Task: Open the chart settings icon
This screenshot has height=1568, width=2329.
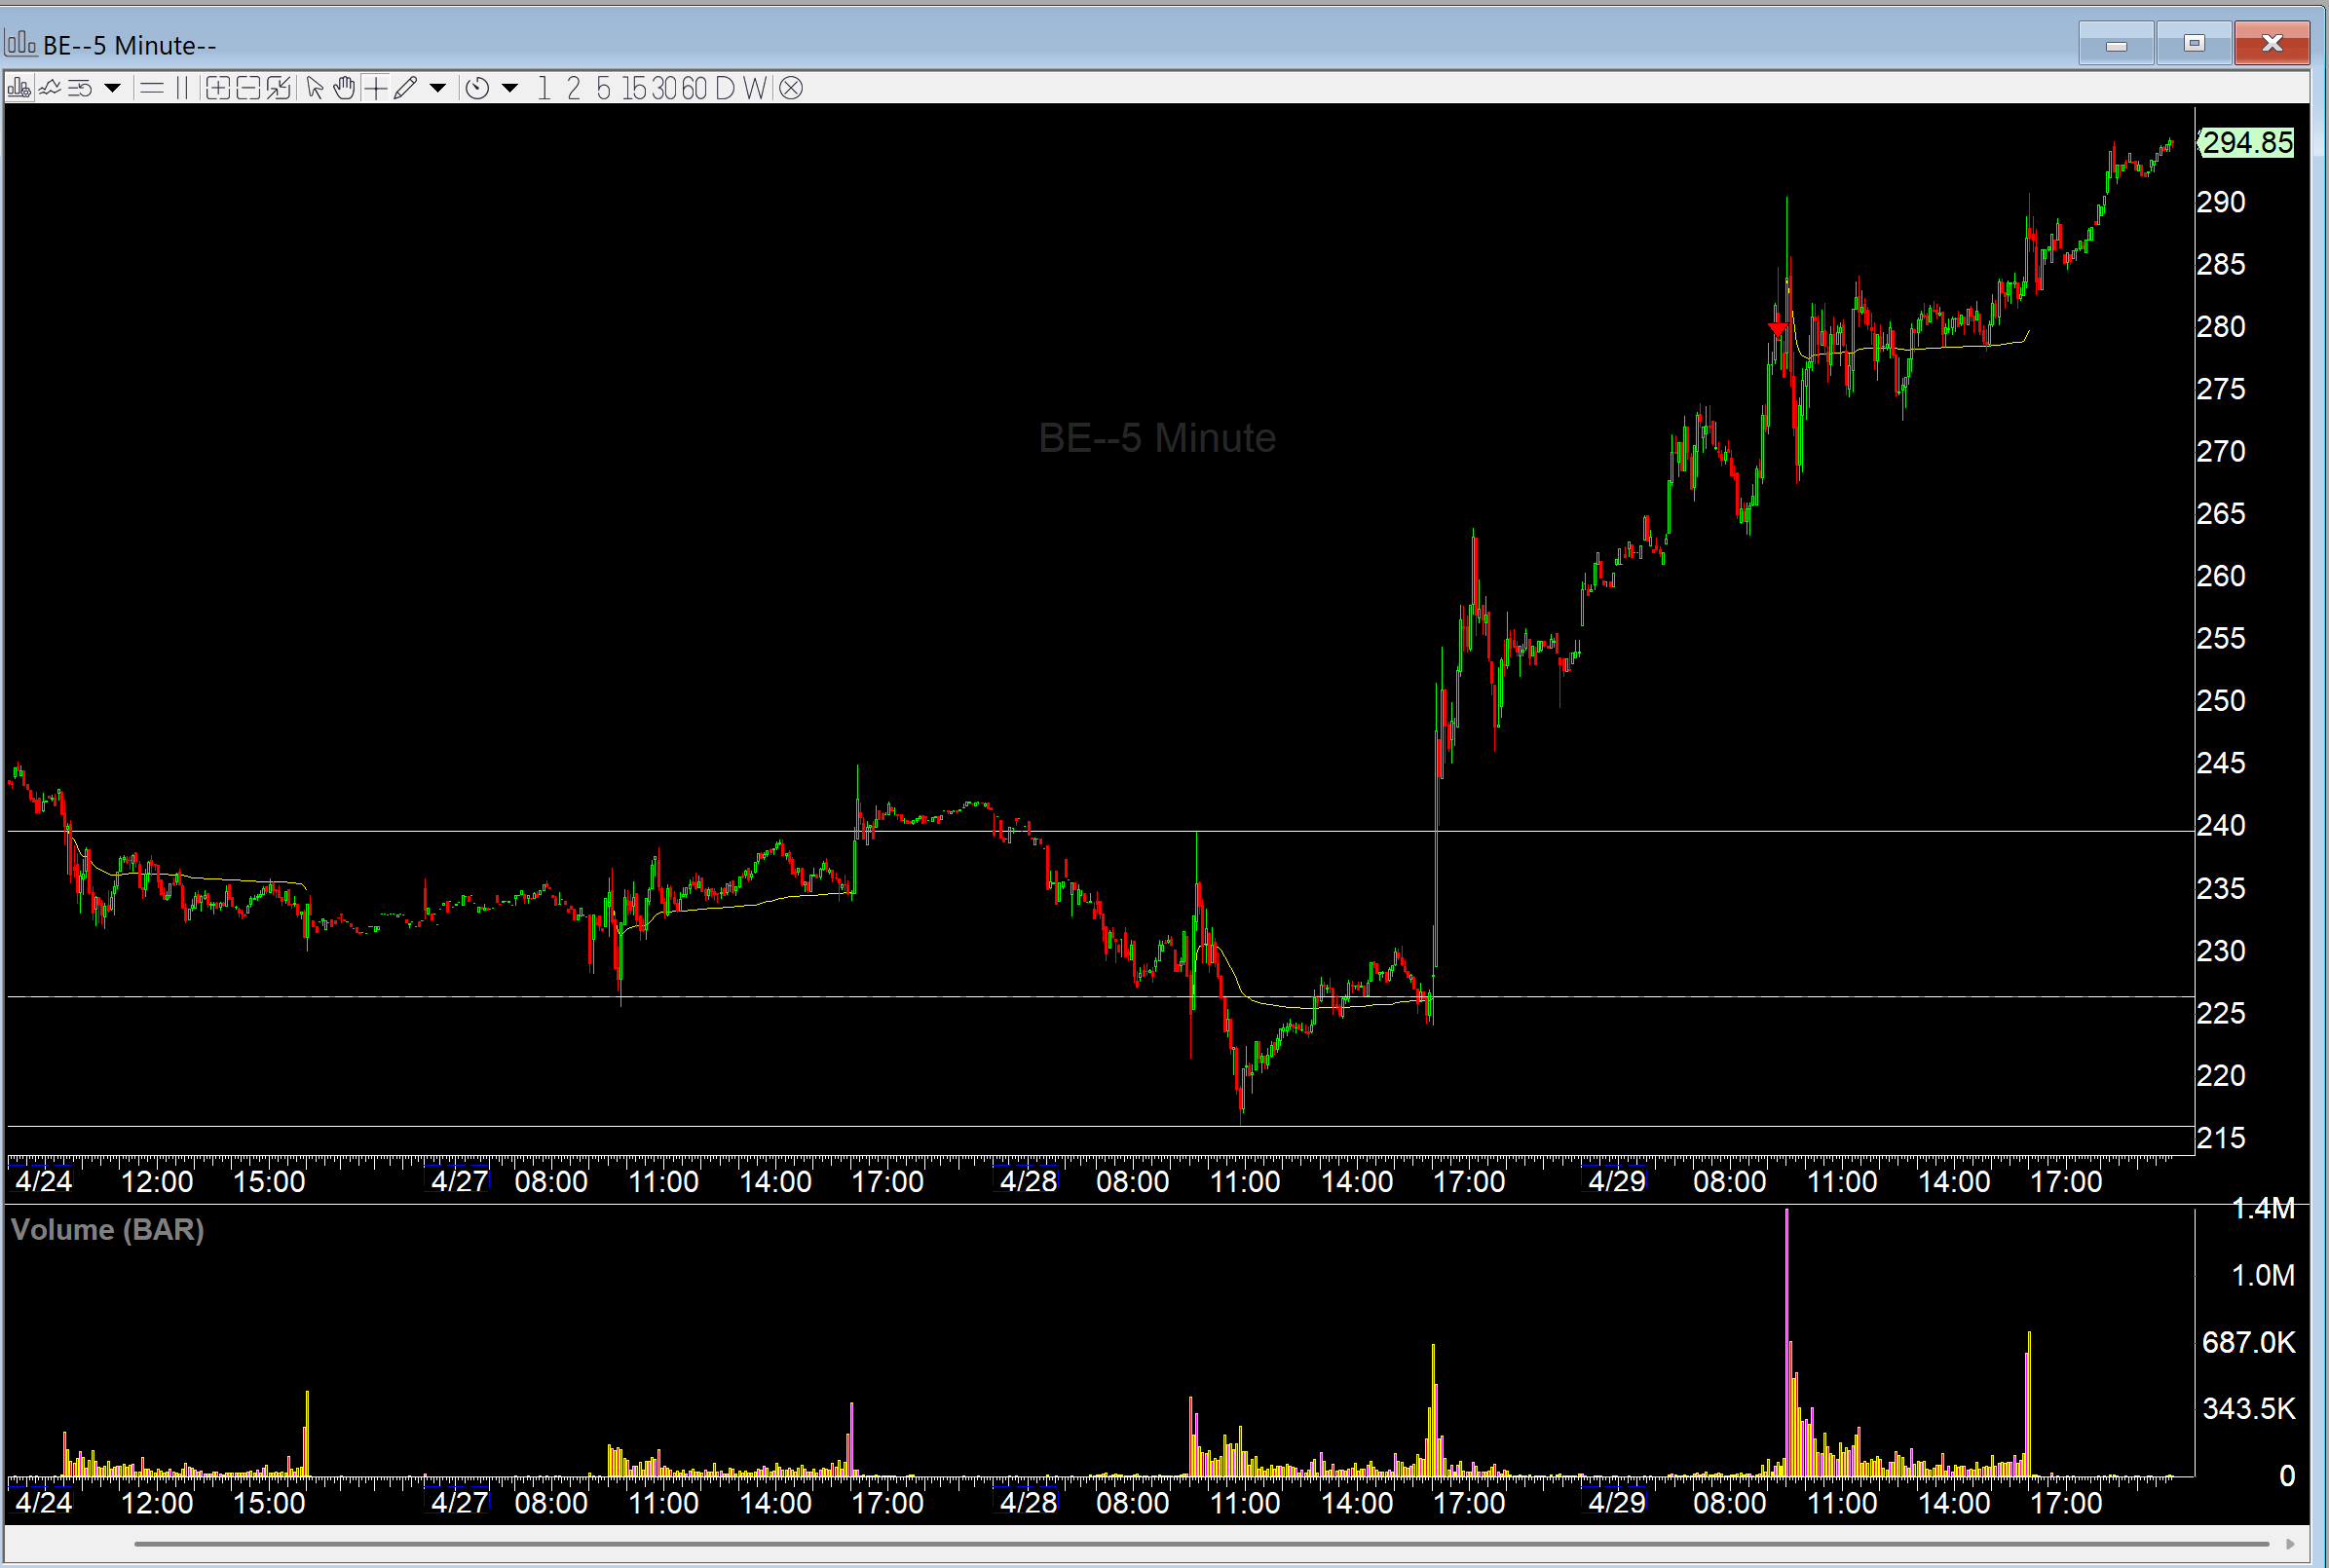Action: 18,89
